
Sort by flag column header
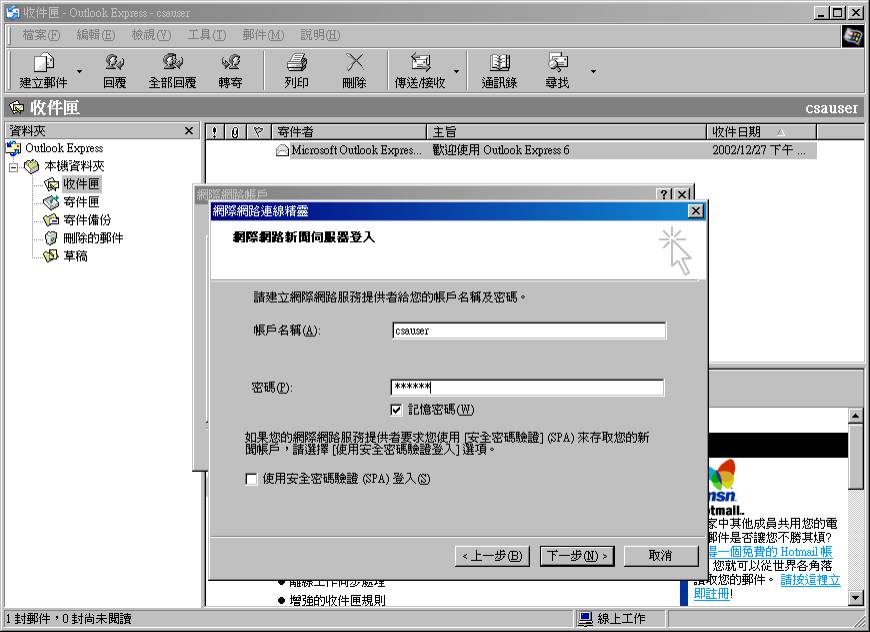pos(258,132)
